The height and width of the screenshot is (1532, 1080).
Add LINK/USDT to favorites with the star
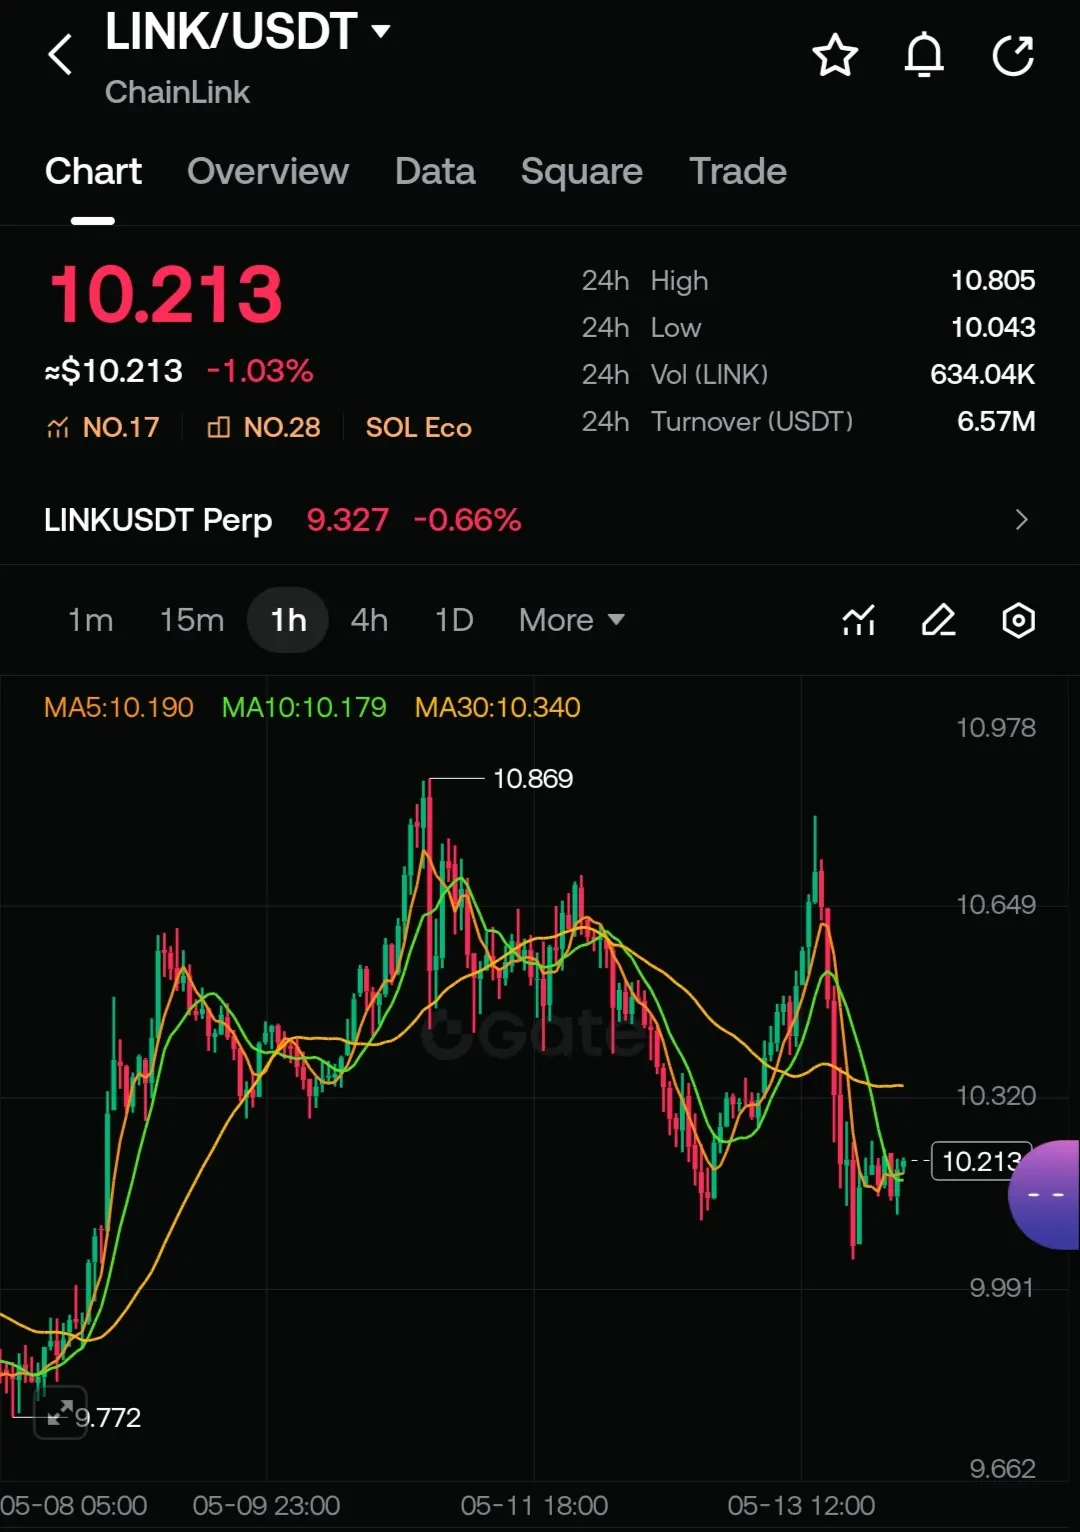835,55
